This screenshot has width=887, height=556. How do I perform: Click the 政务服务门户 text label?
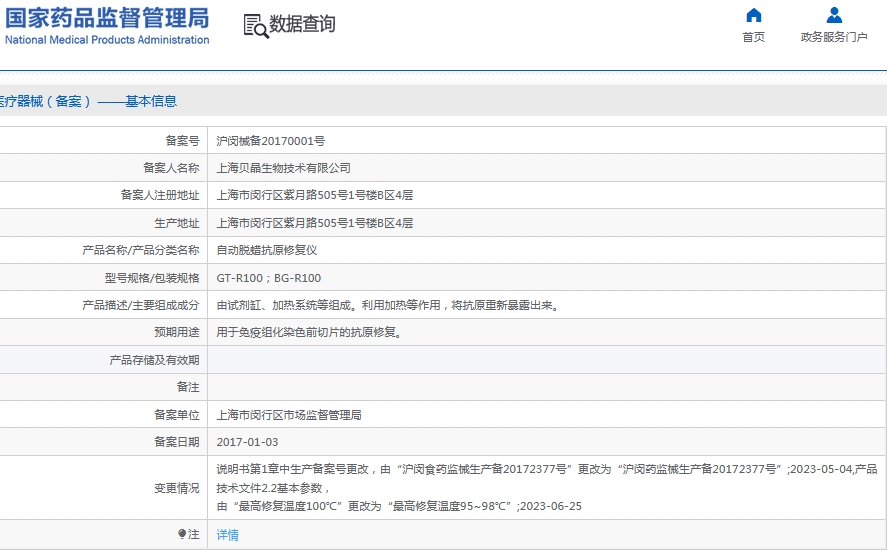tap(834, 37)
